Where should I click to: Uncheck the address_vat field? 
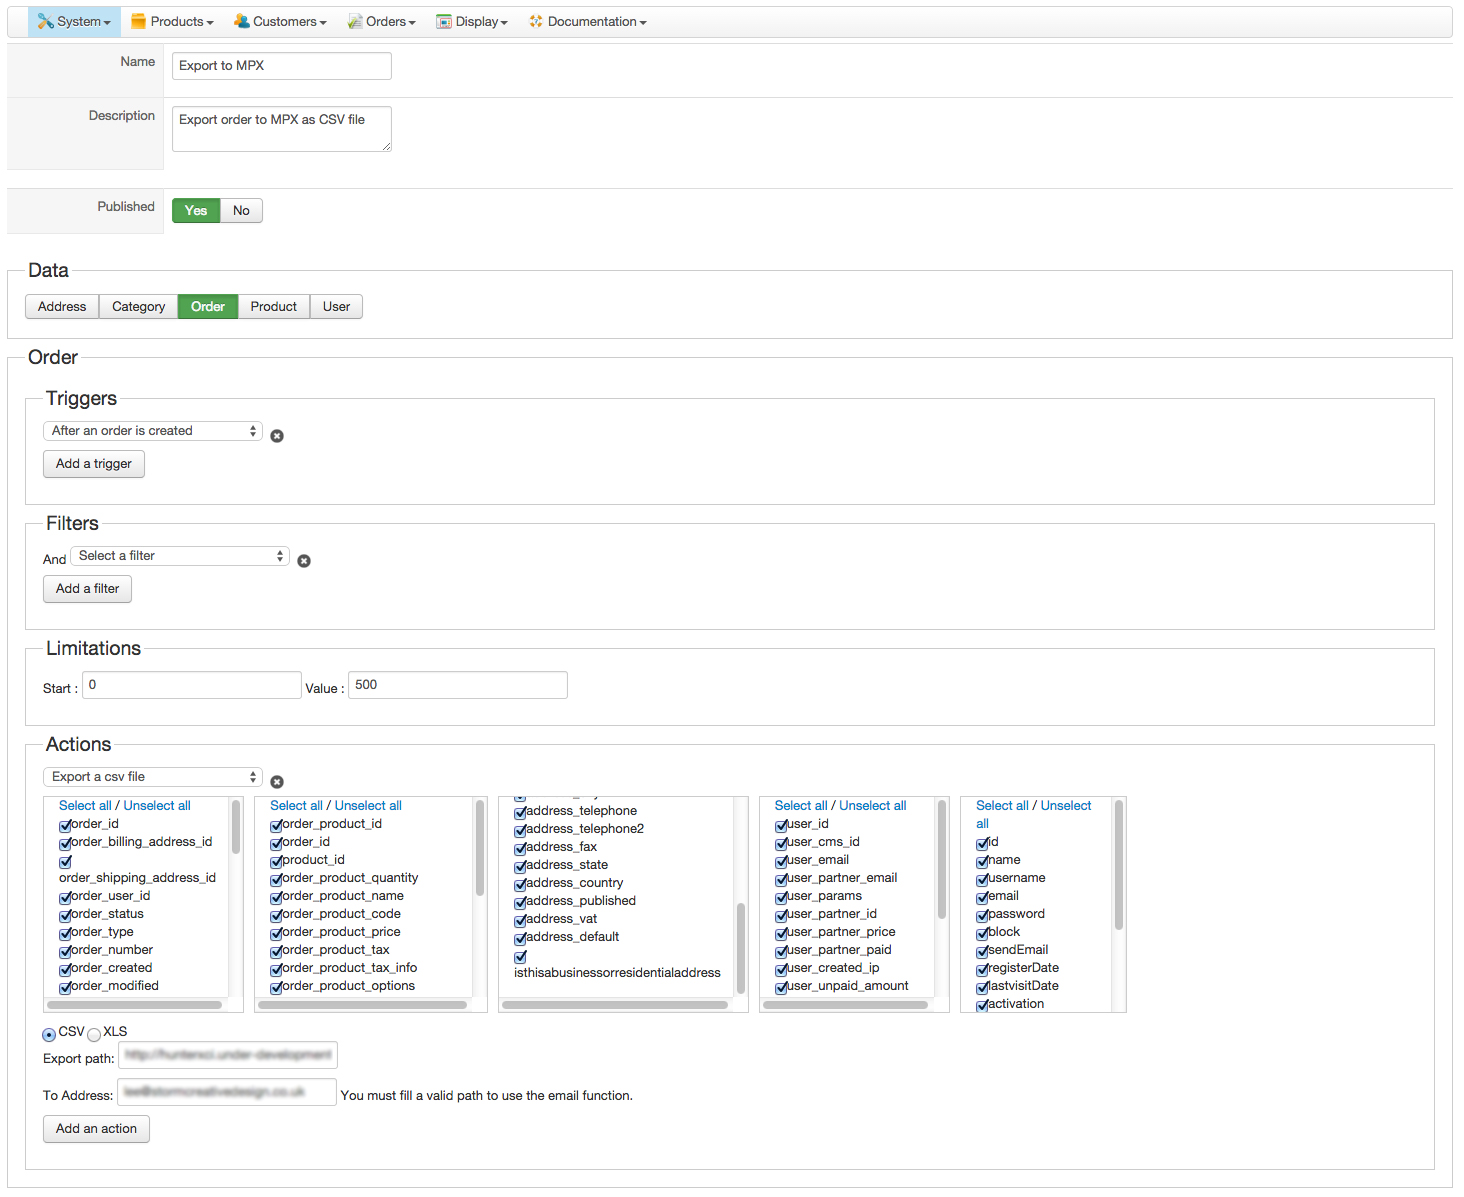click(x=520, y=921)
